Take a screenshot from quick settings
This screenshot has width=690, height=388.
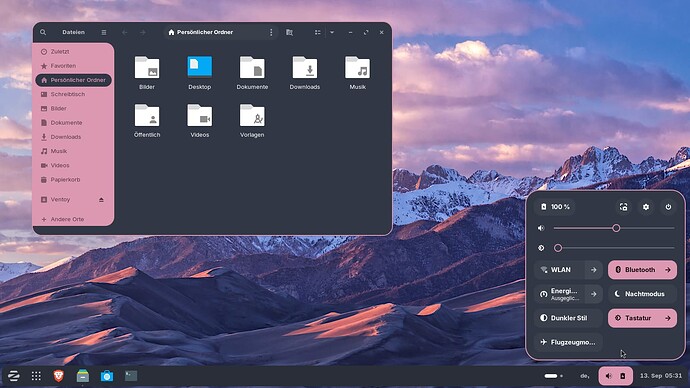coord(624,207)
